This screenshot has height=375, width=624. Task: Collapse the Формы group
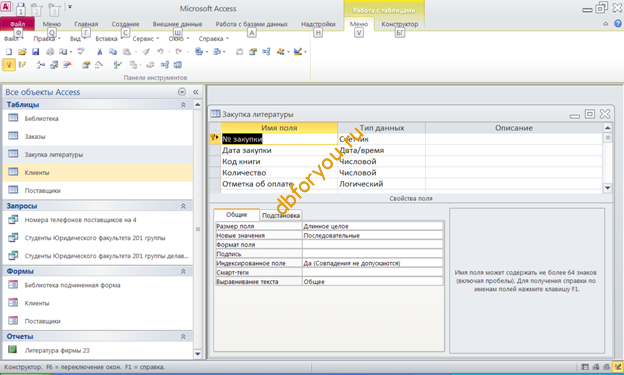[x=183, y=271]
